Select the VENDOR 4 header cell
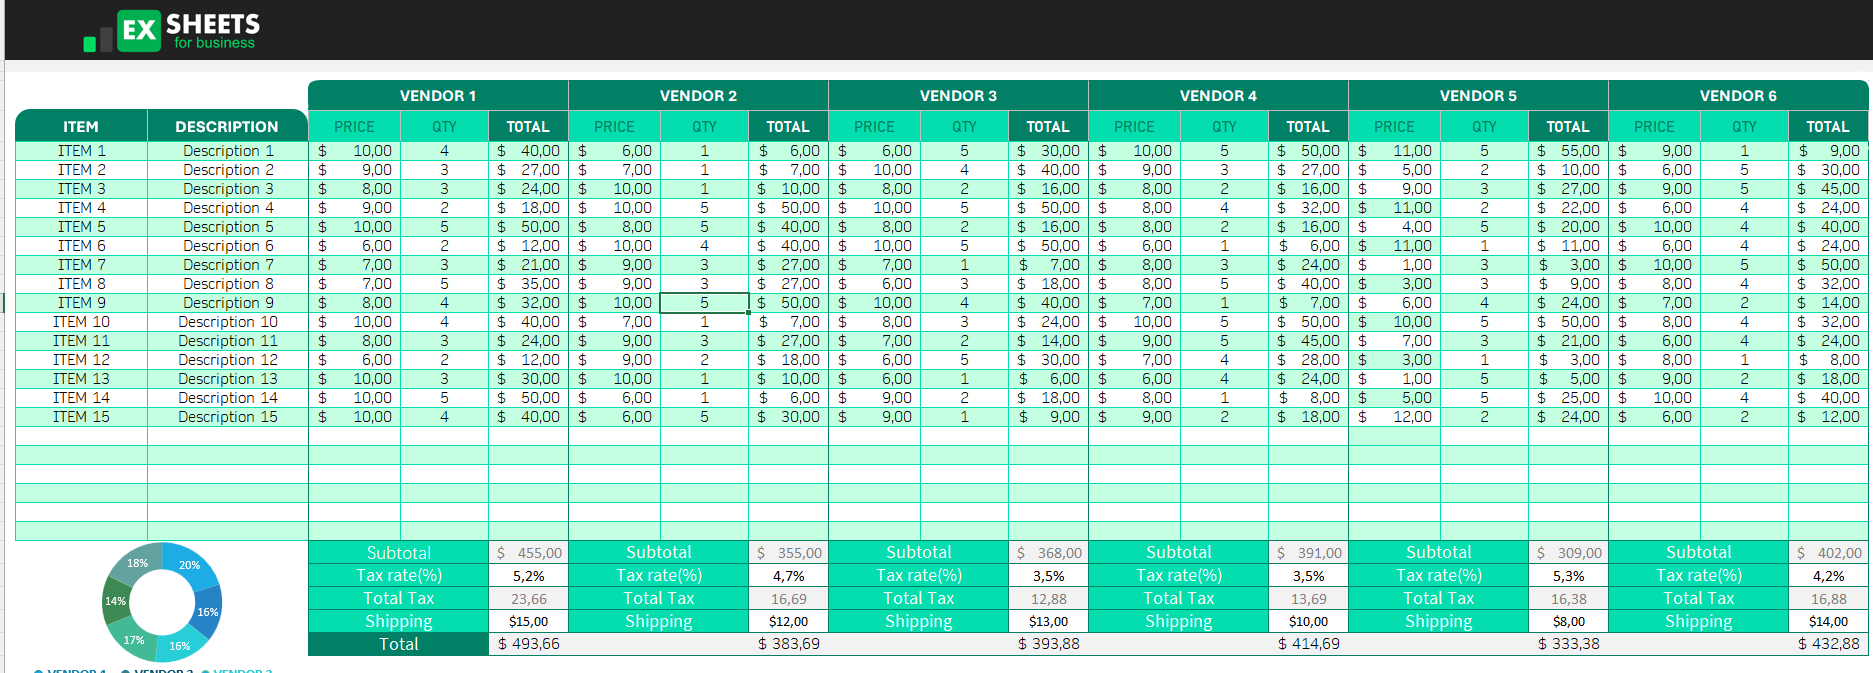The image size is (1873, 673). click(1218, 96)
